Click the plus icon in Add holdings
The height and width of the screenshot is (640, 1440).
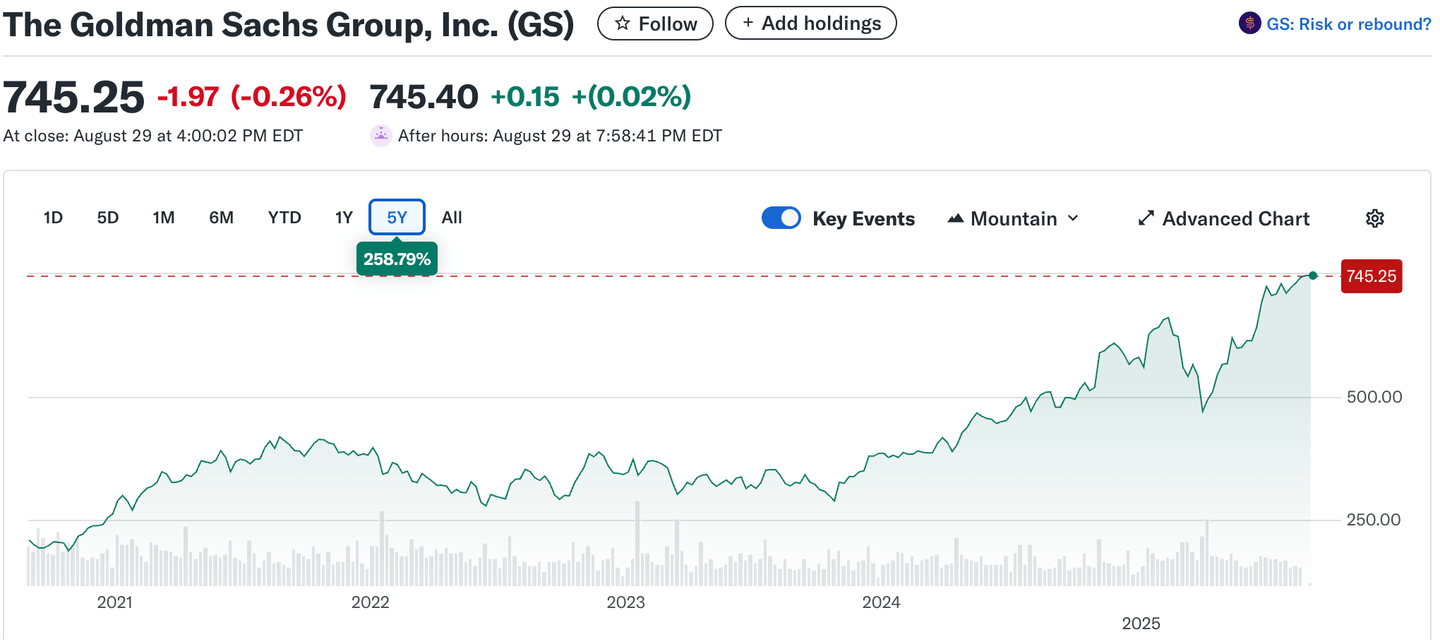tap(747, 23)
